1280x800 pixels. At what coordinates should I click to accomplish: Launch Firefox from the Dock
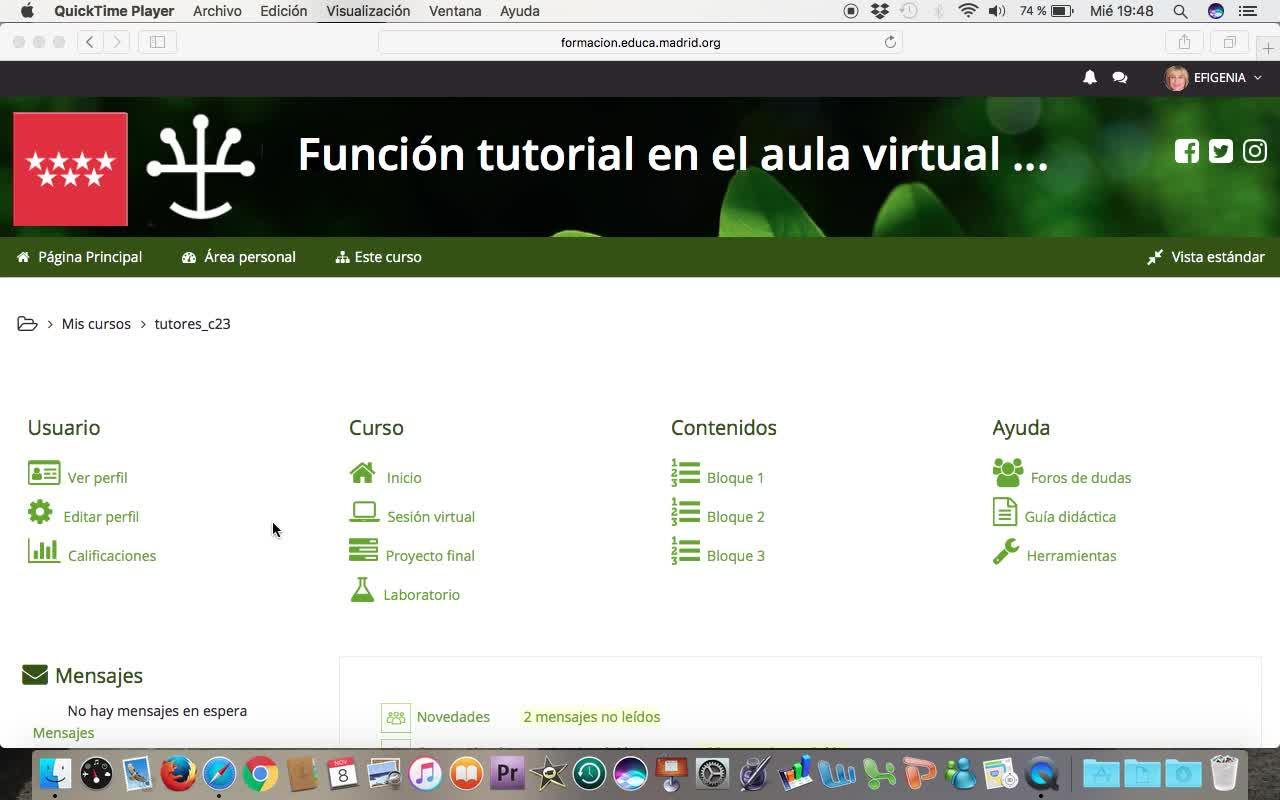[178, 773]
